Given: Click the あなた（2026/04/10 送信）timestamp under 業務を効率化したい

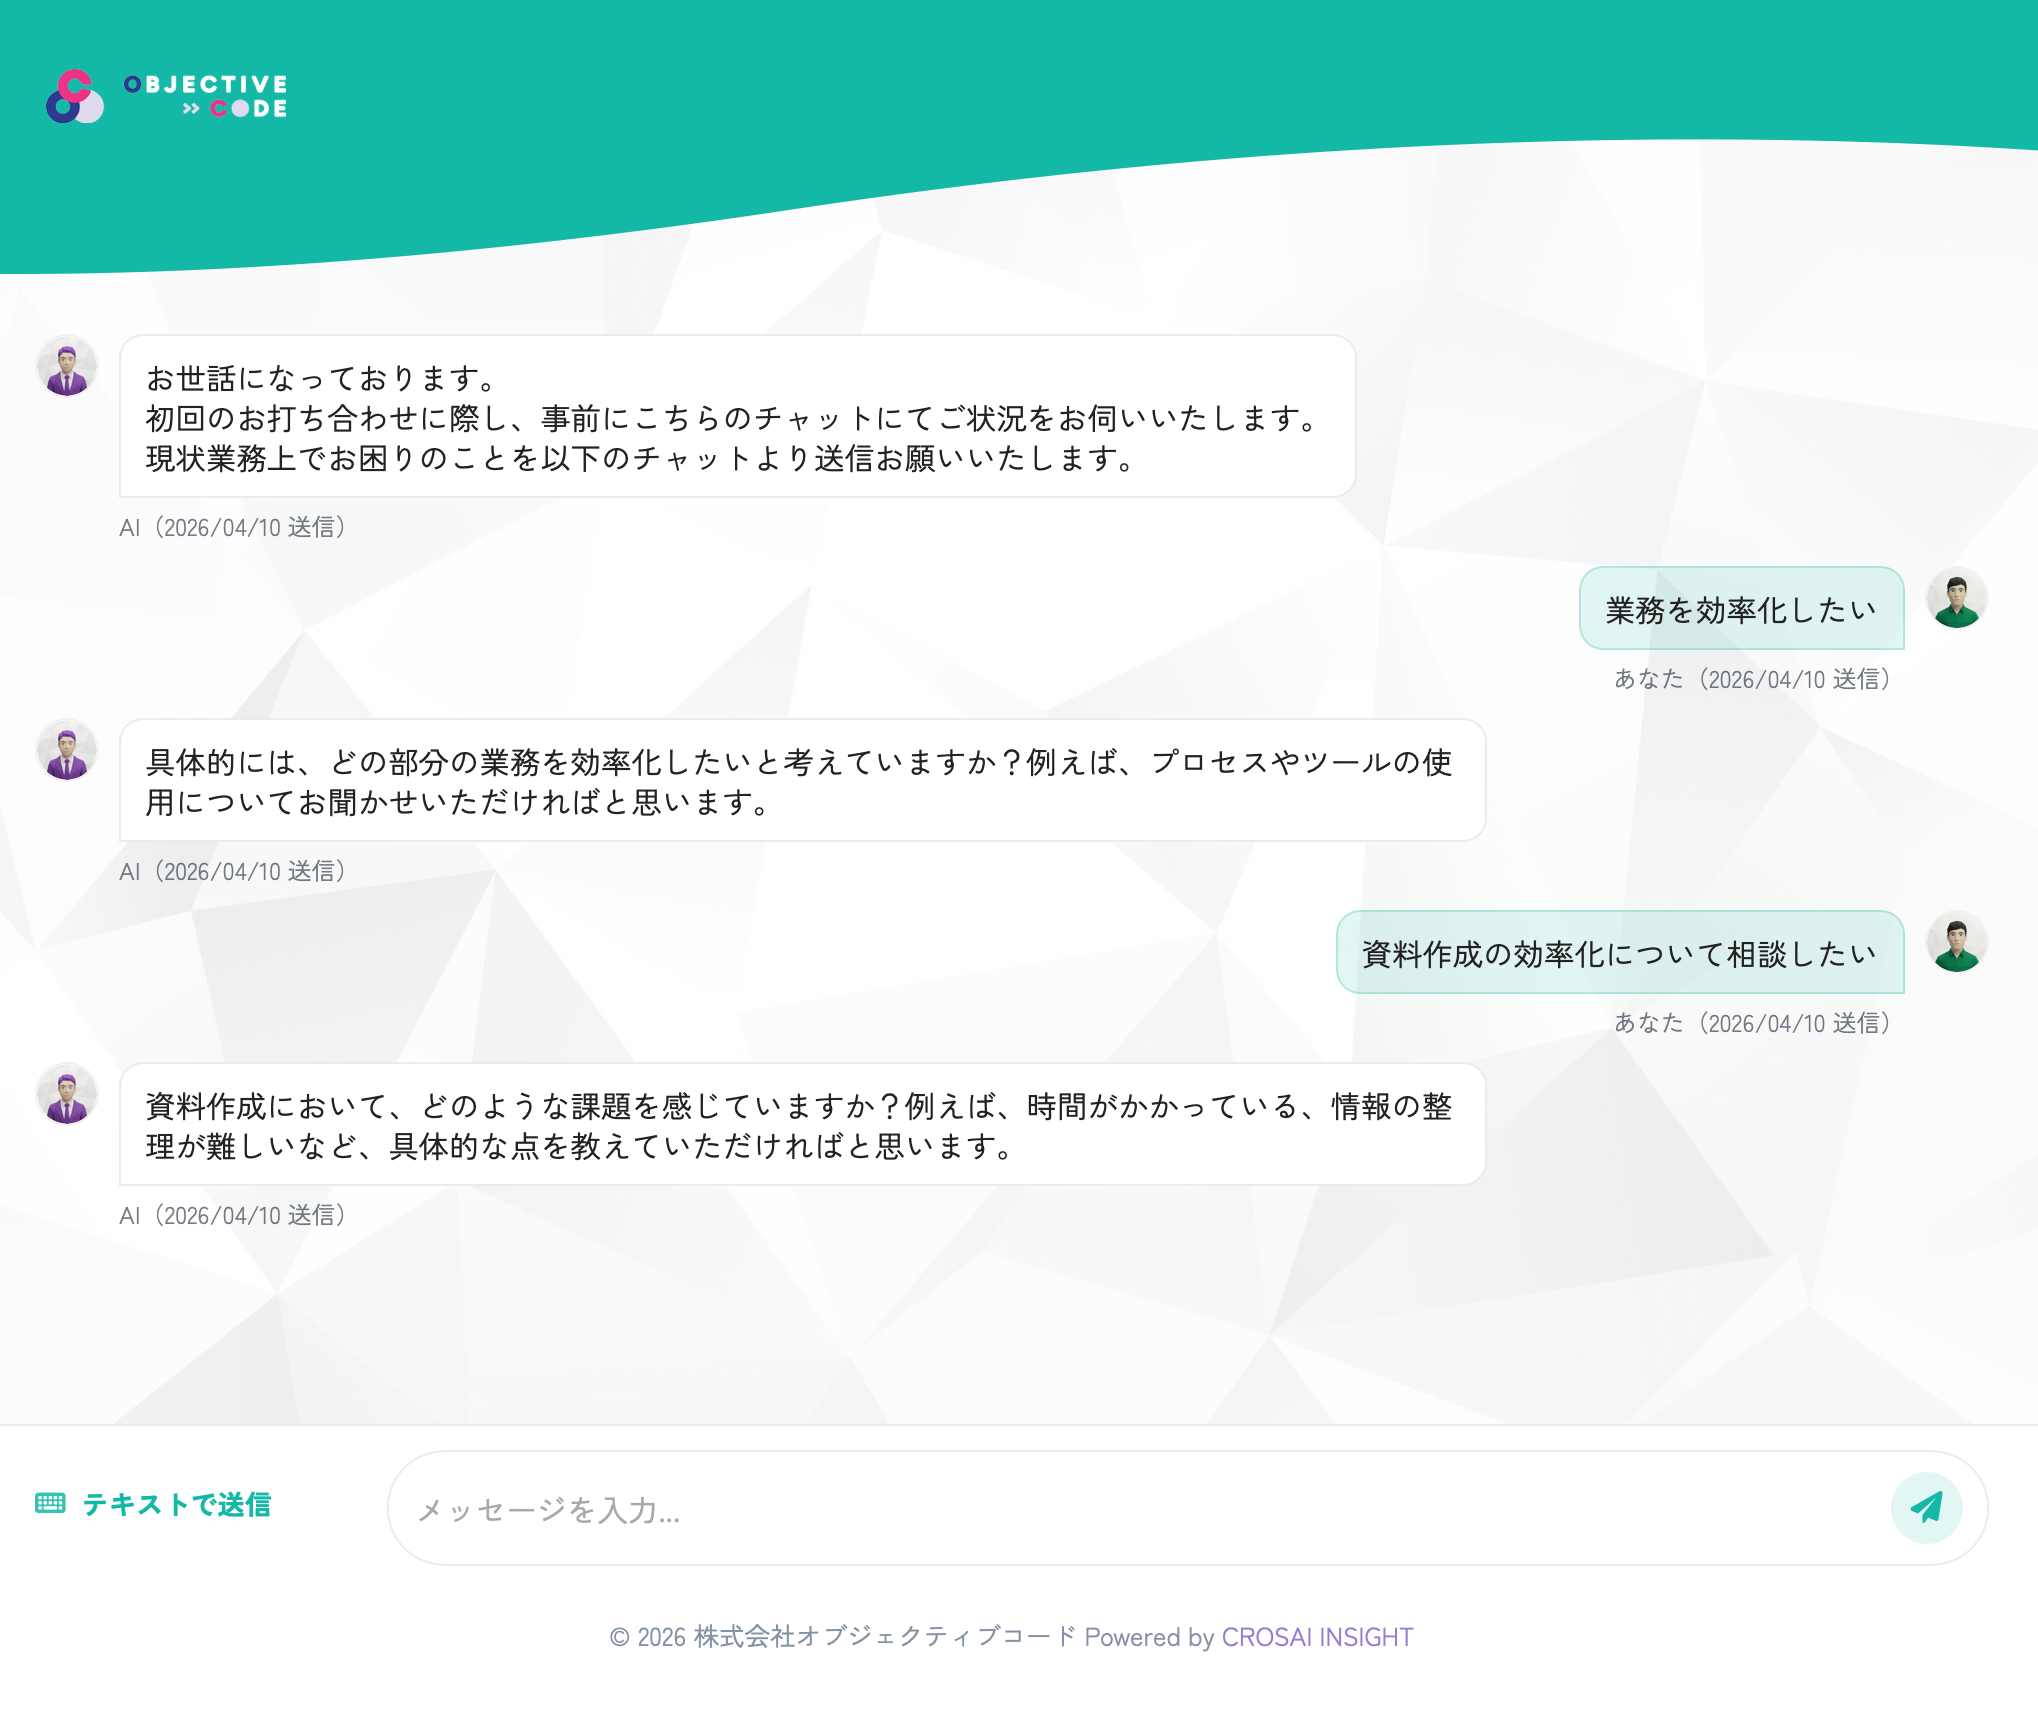Looking at the screenshot, I should (1753, 679).
